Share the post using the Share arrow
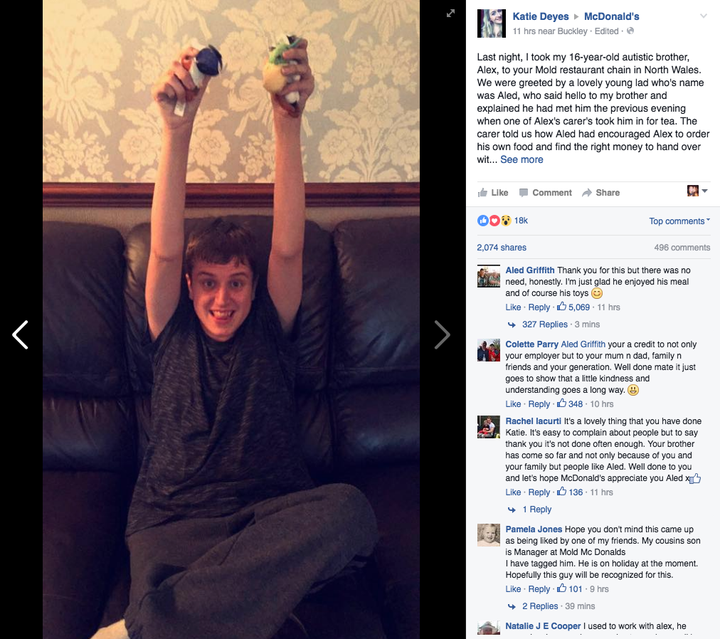720x639 pixels. [601, 193]
